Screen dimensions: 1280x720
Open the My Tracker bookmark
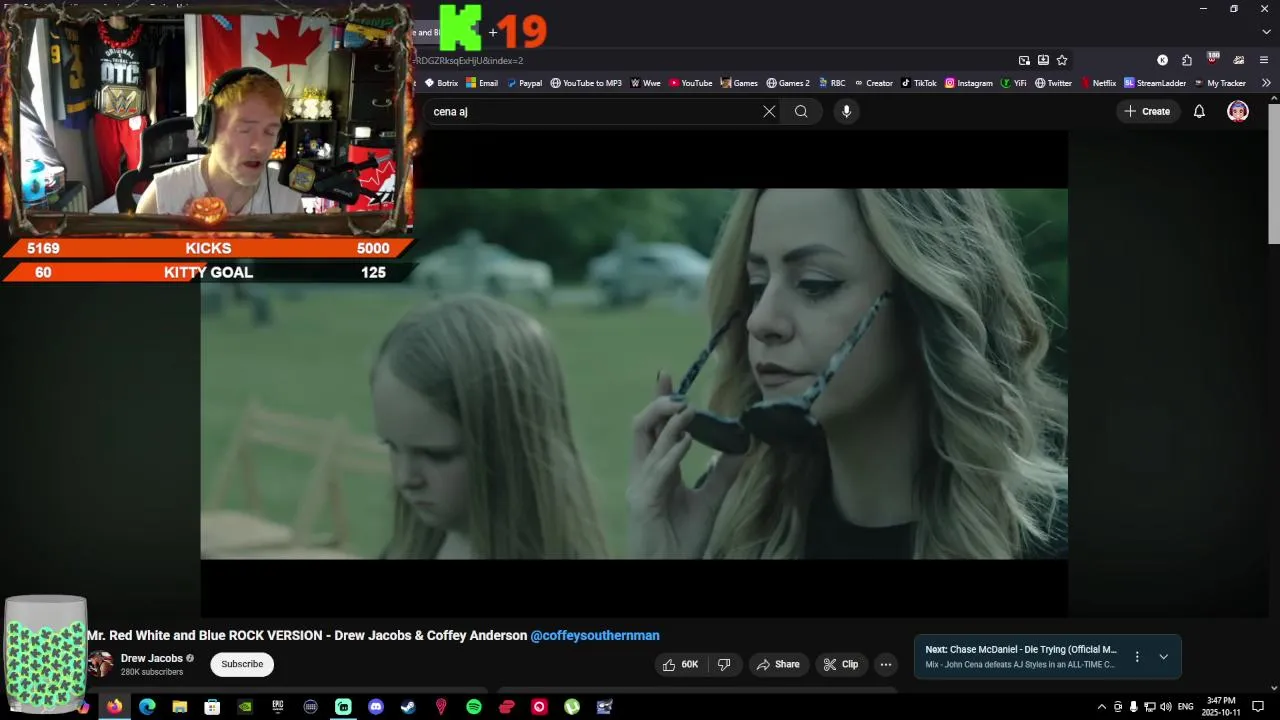(1220, 83)
